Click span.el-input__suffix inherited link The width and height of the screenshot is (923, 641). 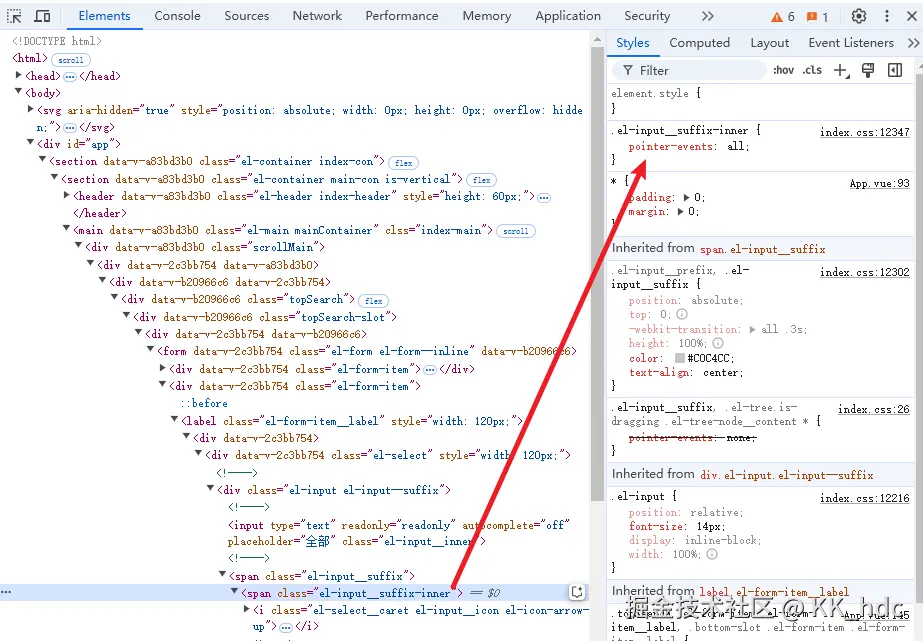tap(763, 249)
